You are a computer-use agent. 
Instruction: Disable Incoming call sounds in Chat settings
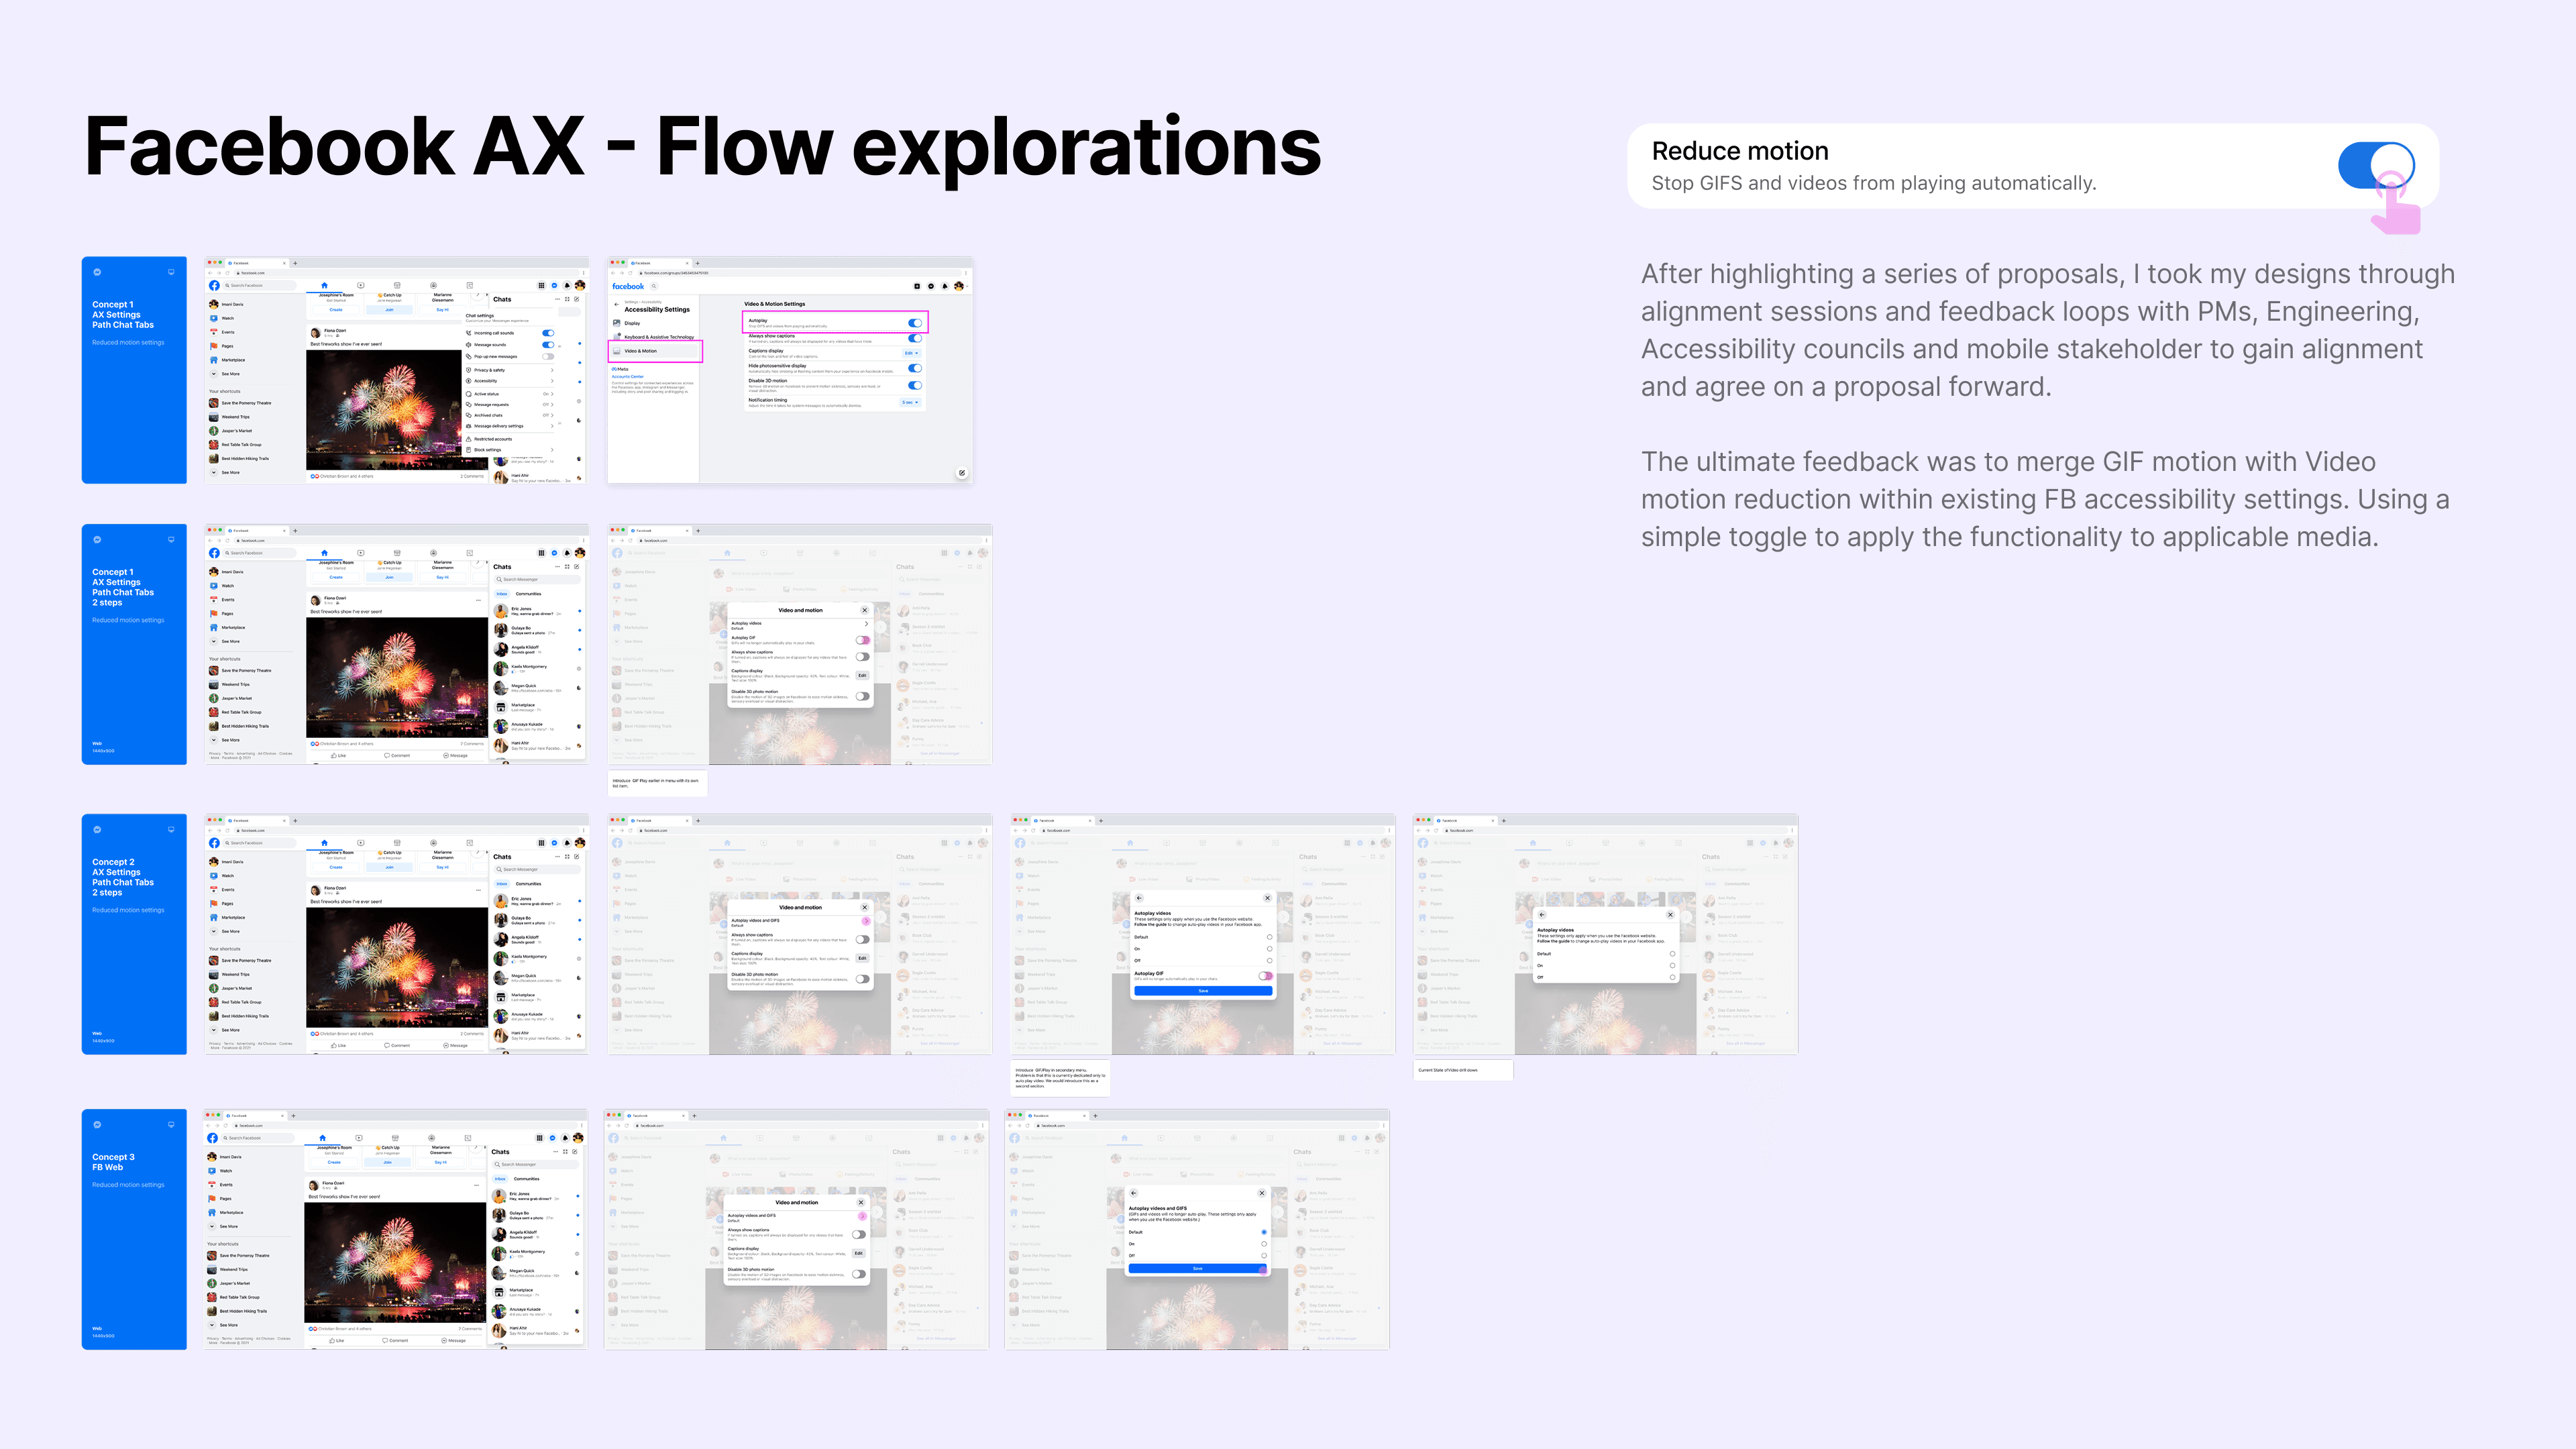pos(548,333)
